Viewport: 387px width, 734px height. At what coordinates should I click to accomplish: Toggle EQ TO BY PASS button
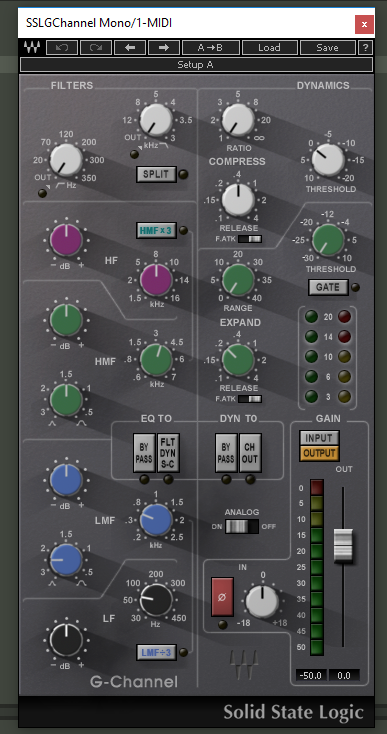click(x=144, y=453)
